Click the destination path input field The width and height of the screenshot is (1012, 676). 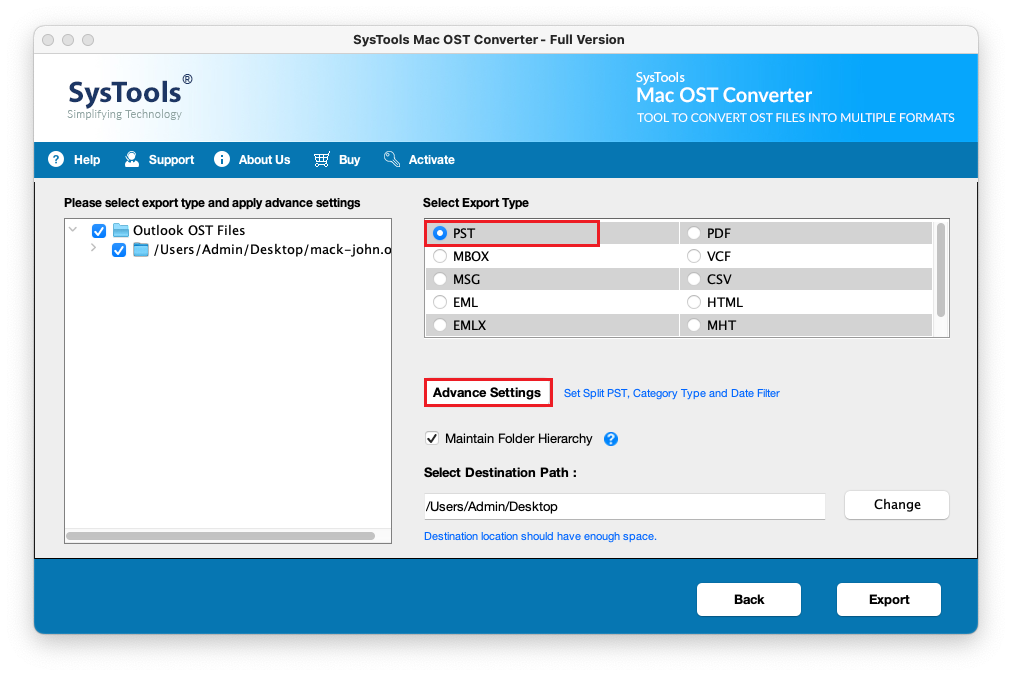point(624,506)
